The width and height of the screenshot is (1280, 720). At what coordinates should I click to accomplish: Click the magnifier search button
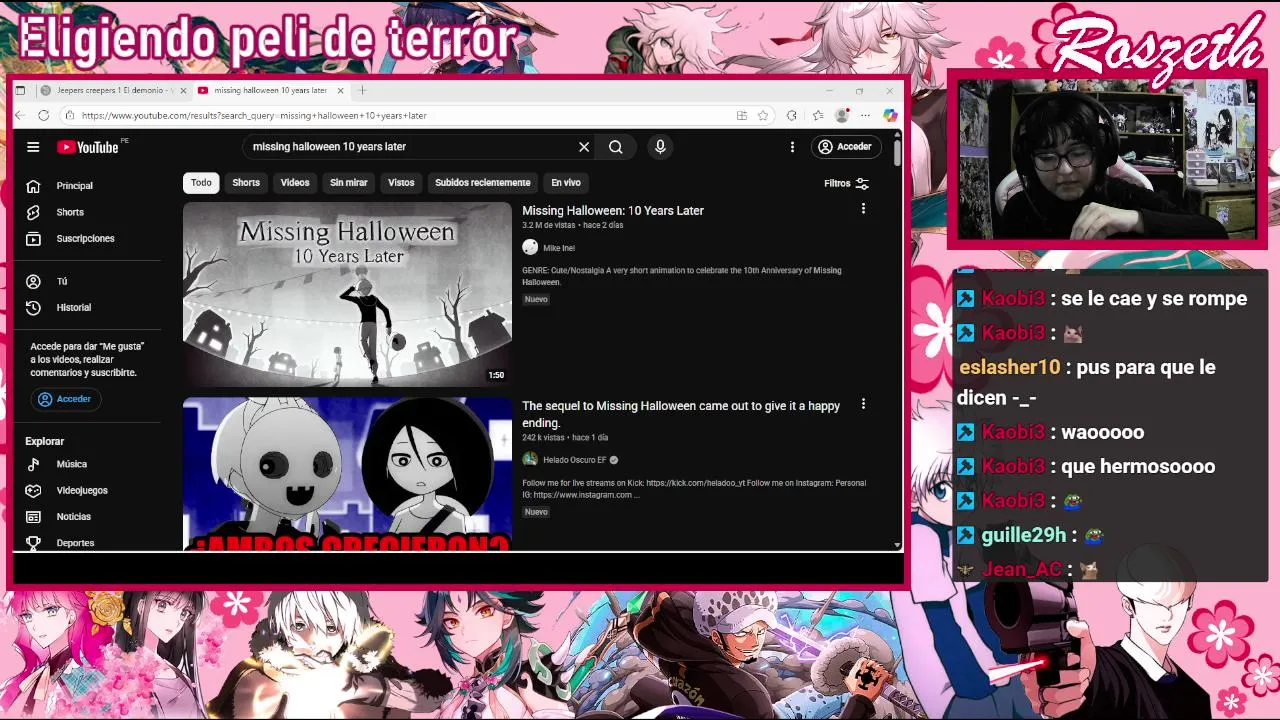pyautogui.click(x=616, y=147)
